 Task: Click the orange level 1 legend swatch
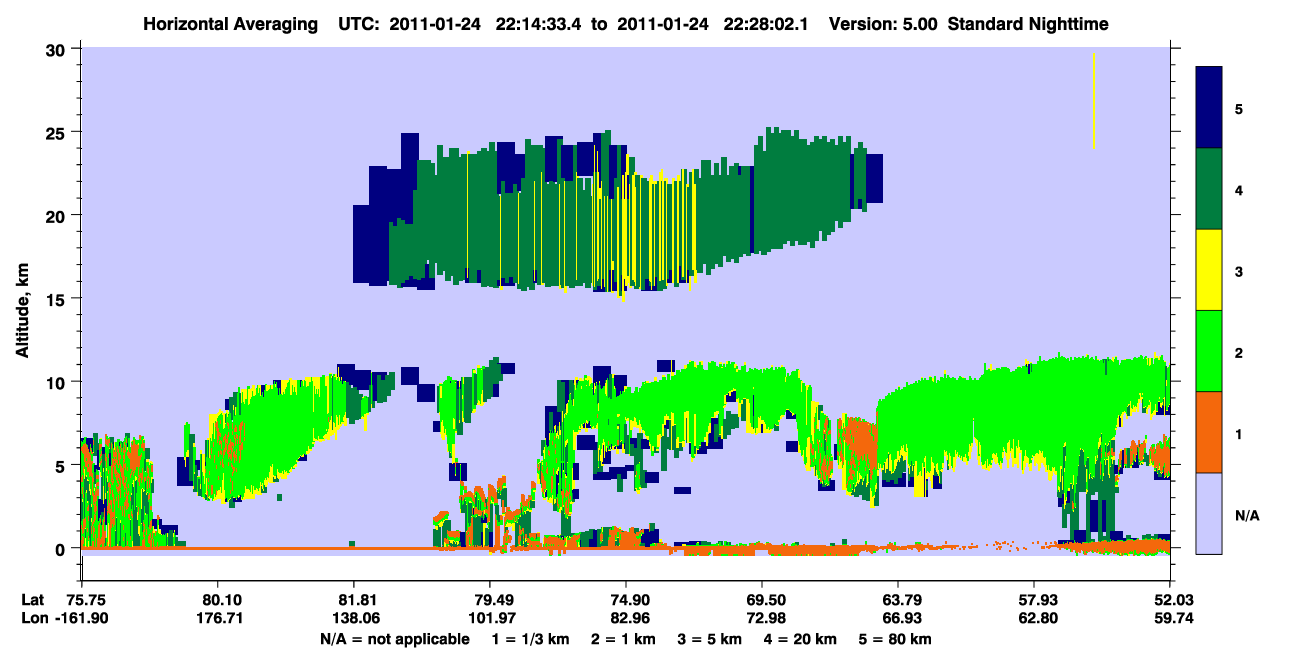[1210, 431]
